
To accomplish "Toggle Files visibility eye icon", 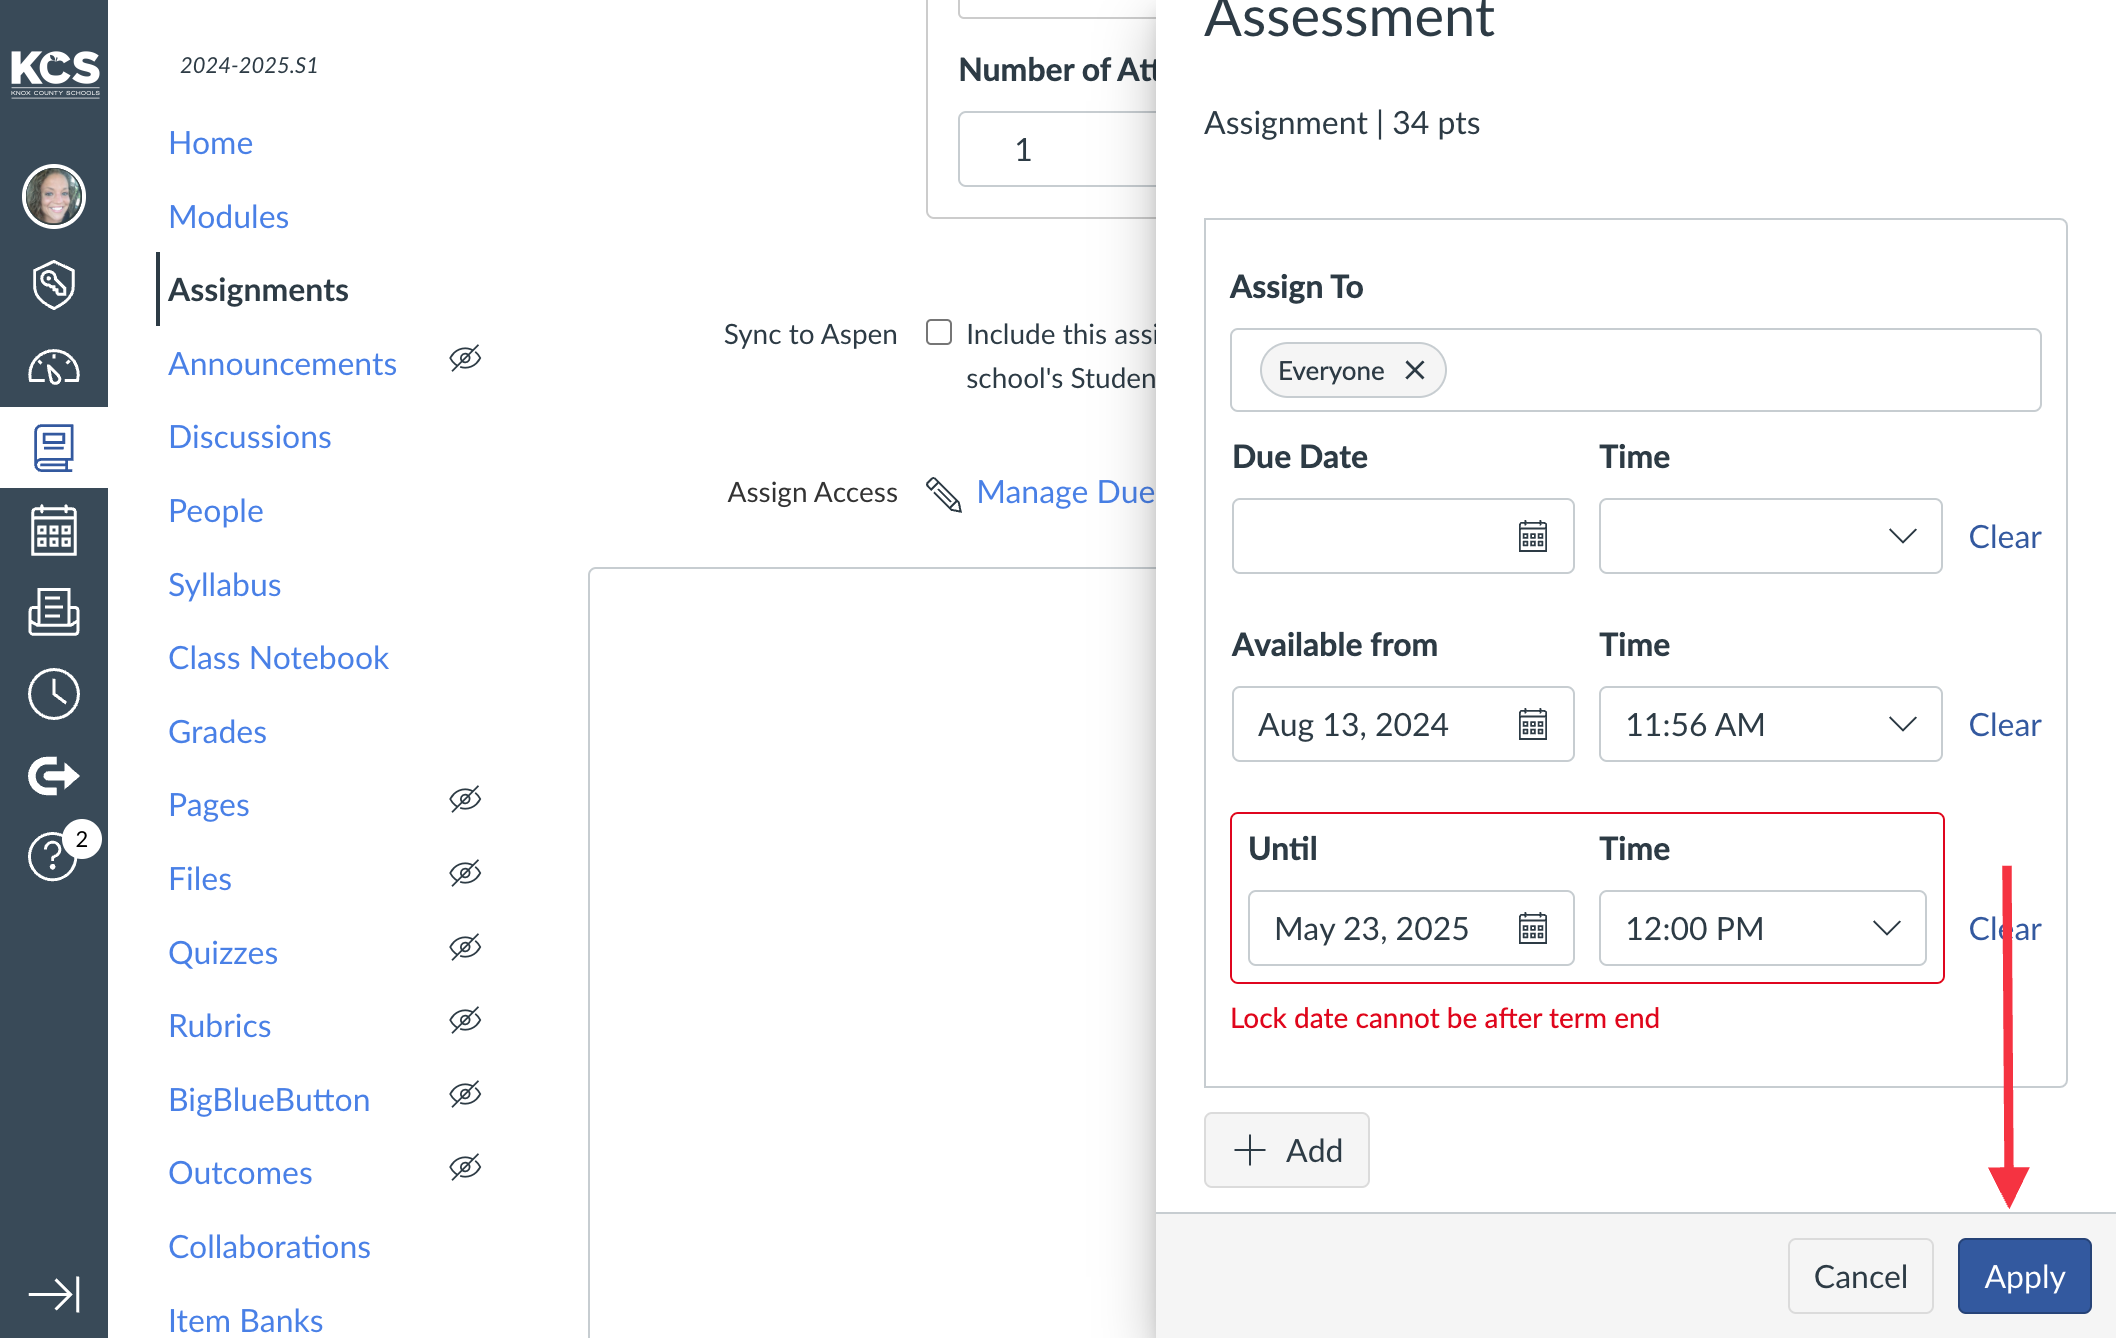I will (x=465, y=873).
